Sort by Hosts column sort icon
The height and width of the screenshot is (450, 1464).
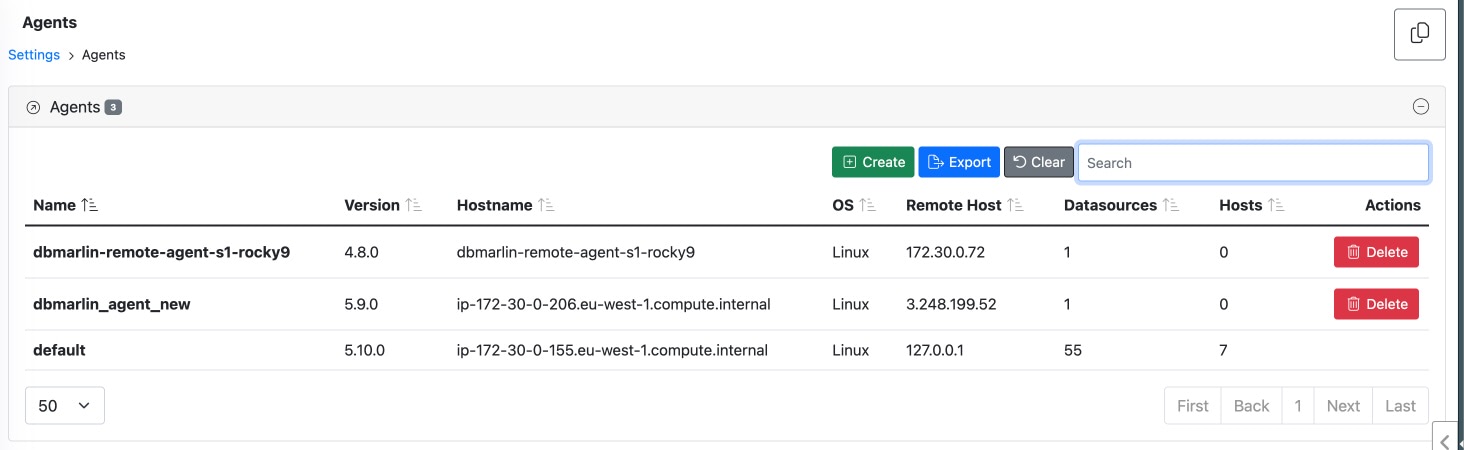(1277, 205)
